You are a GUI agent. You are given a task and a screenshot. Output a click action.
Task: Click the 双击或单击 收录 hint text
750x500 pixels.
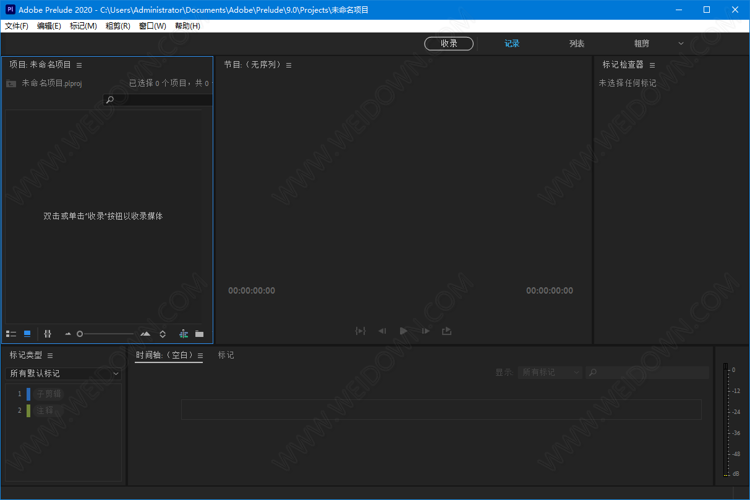[x=103, y=216]
